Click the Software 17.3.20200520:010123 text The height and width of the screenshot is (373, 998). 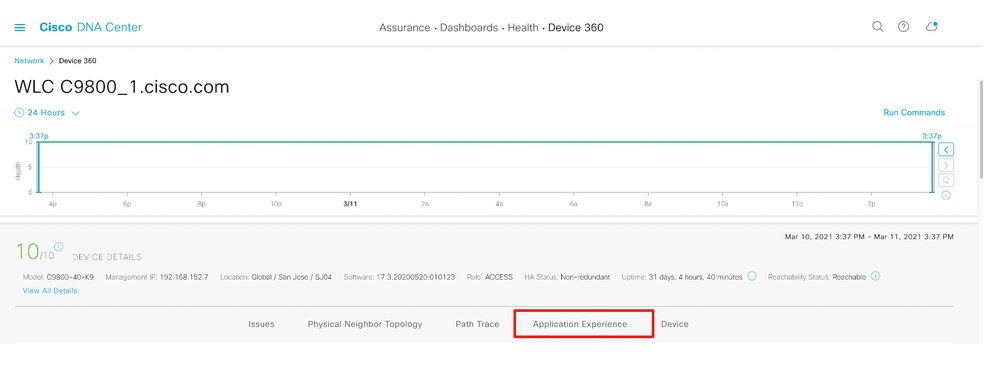coord(399,277)
